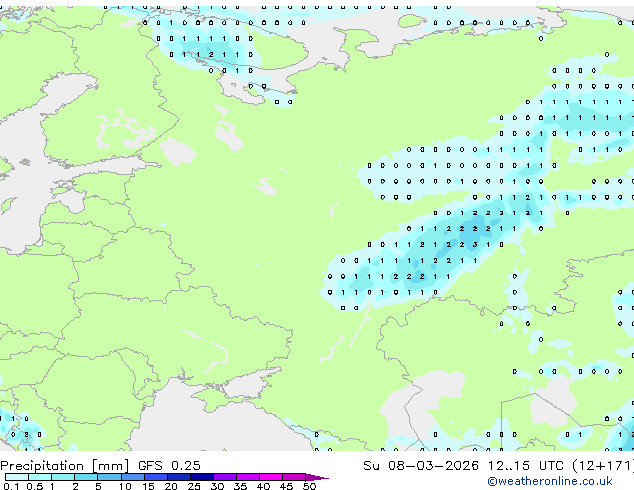Screen dimensions: 634x490
Task: Click the 35–40 mm legend color swatch
Action: [247, 477]
